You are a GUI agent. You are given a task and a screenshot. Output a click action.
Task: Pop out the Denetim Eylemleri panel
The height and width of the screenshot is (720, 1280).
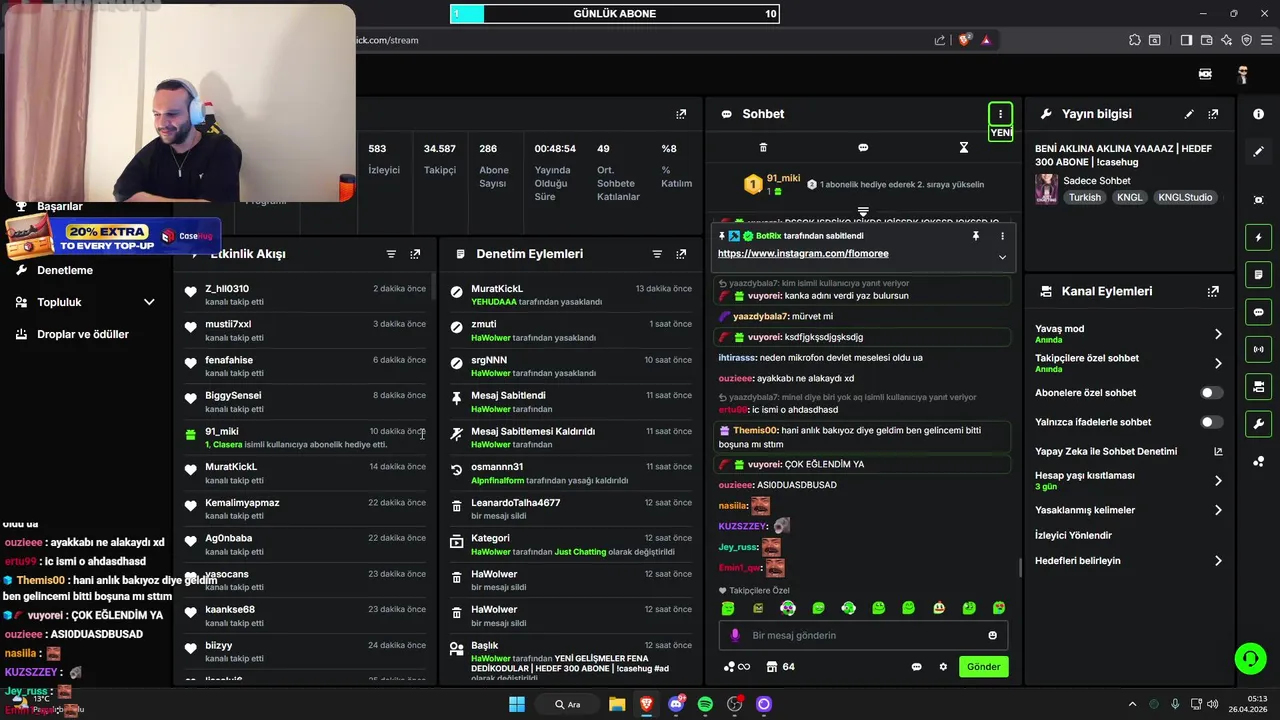pyautogui.click(x=681, y=254)
